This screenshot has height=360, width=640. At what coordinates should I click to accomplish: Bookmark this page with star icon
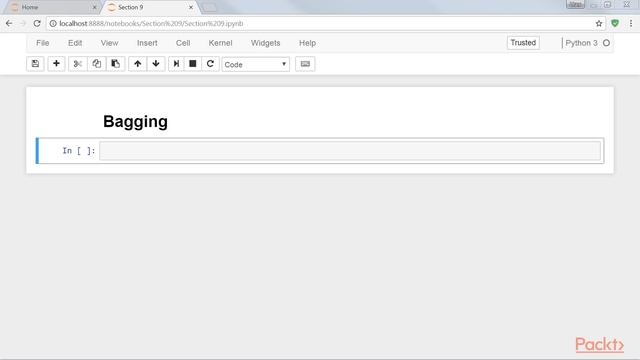pyautogui.click(x=599, y=24)
